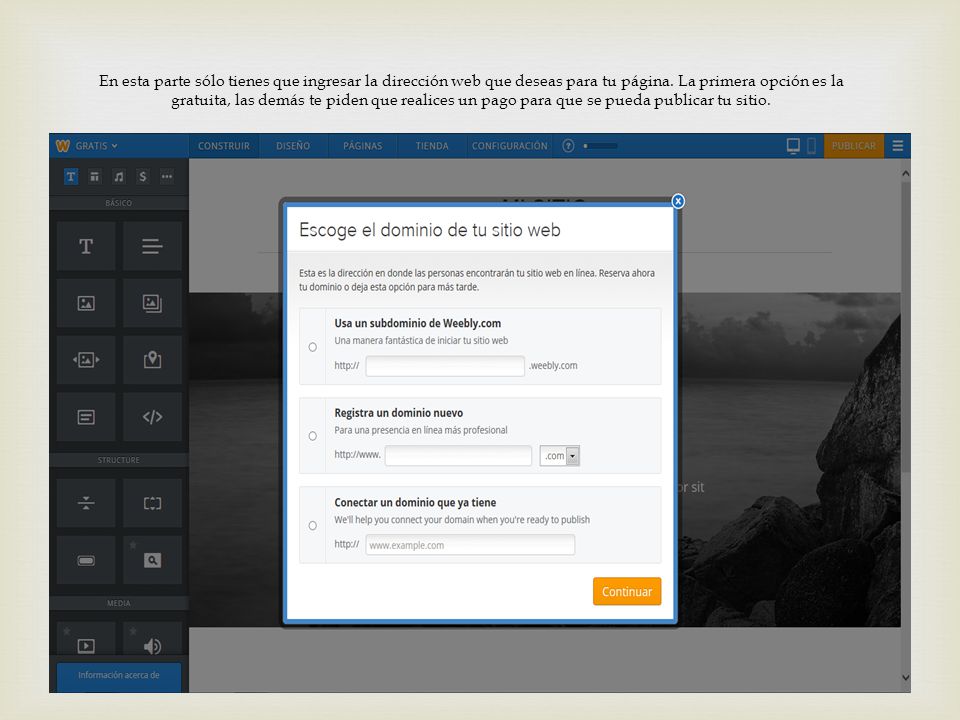Focus the weebly.com subdomain input field
Screen dimensions: 960x720
(445, 366)
